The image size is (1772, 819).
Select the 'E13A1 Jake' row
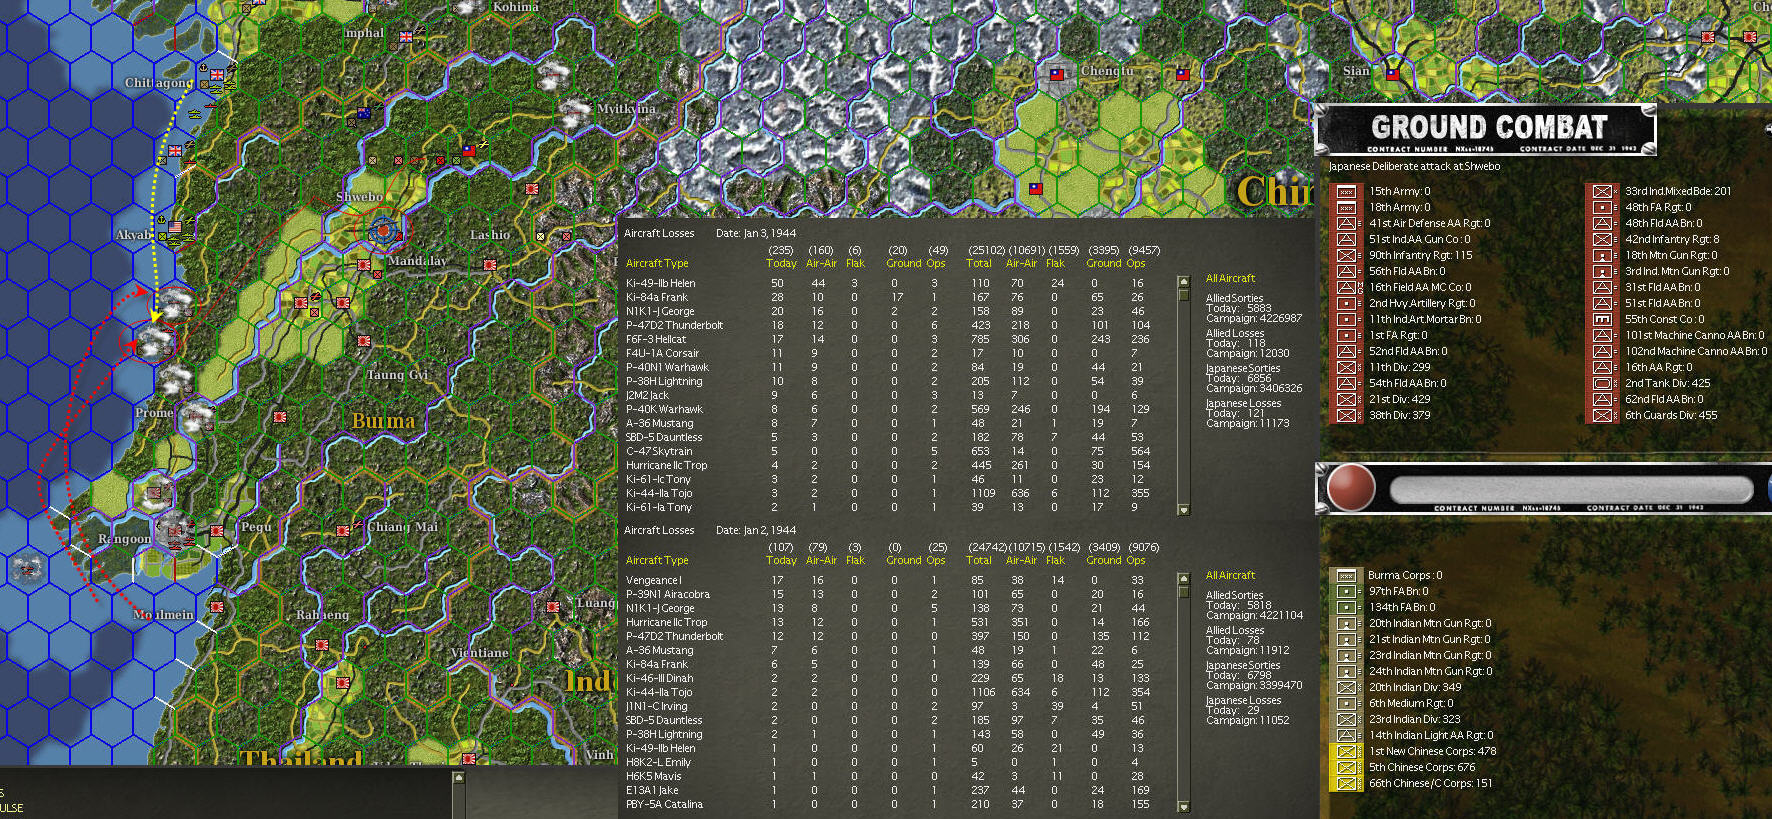888,790
